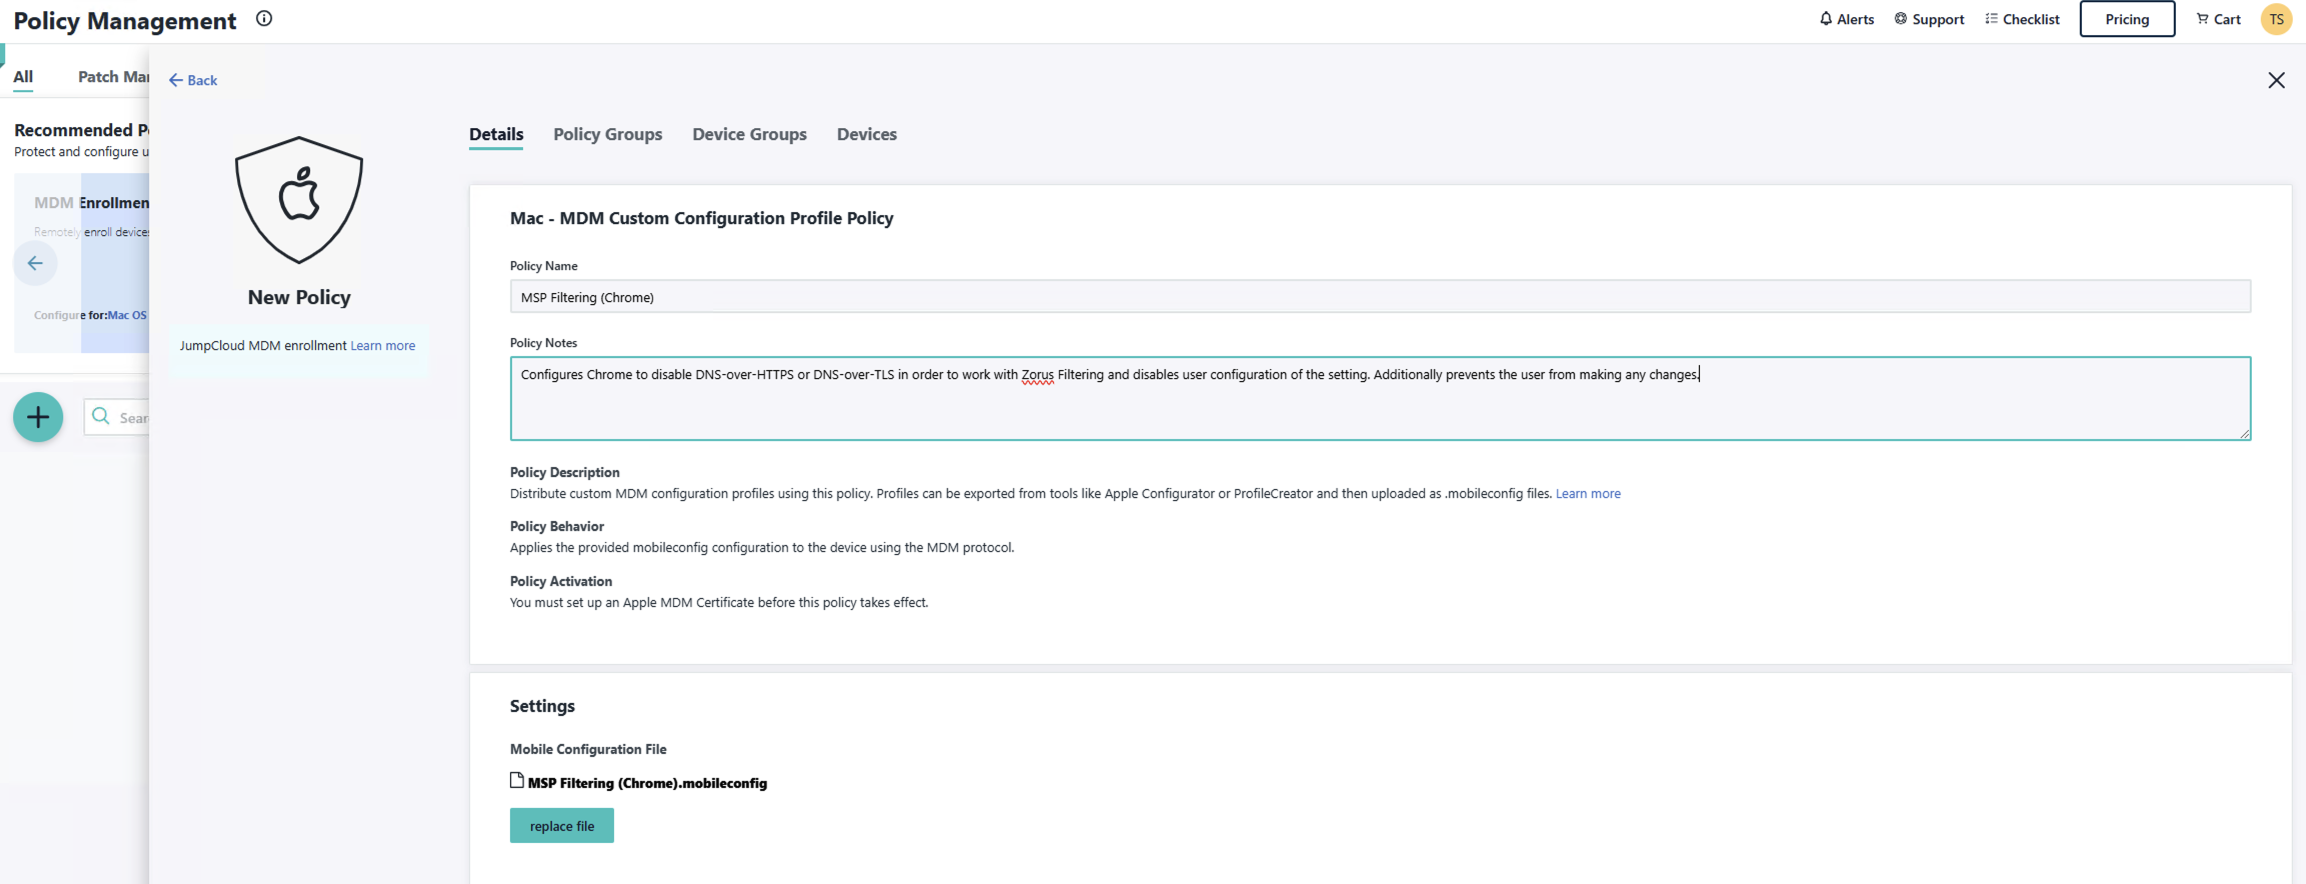Viewport: 2306px width, 884px height.
Task: Click the policy search field
Action: 117,417
